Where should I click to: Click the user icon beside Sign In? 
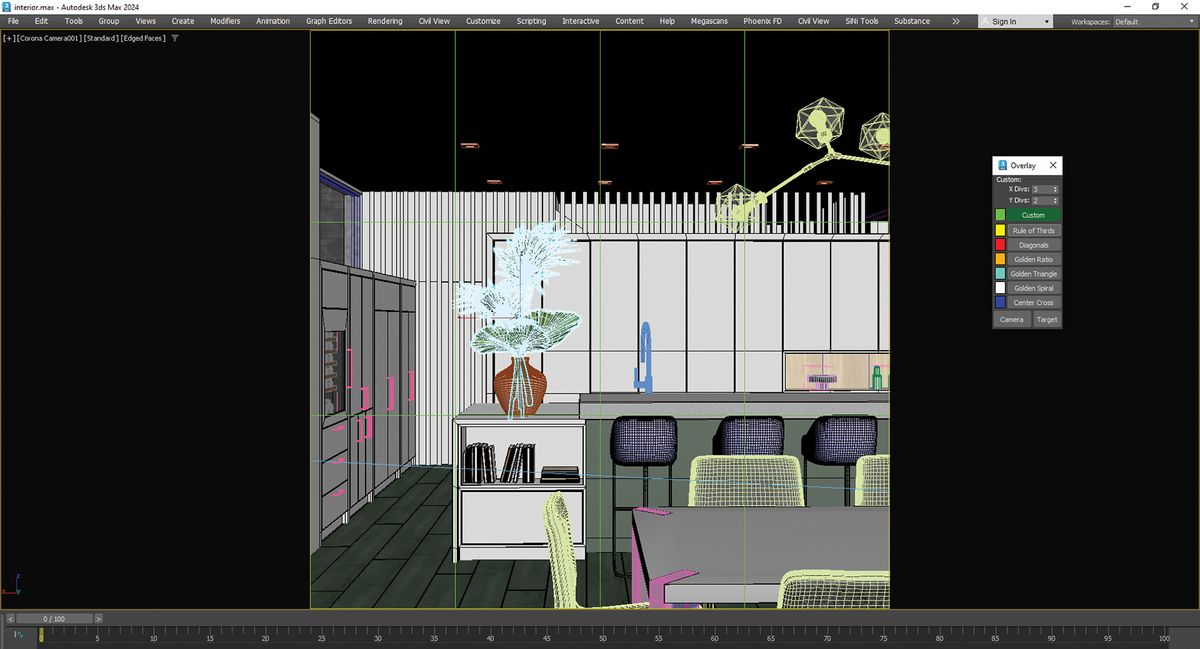(985, 21)
